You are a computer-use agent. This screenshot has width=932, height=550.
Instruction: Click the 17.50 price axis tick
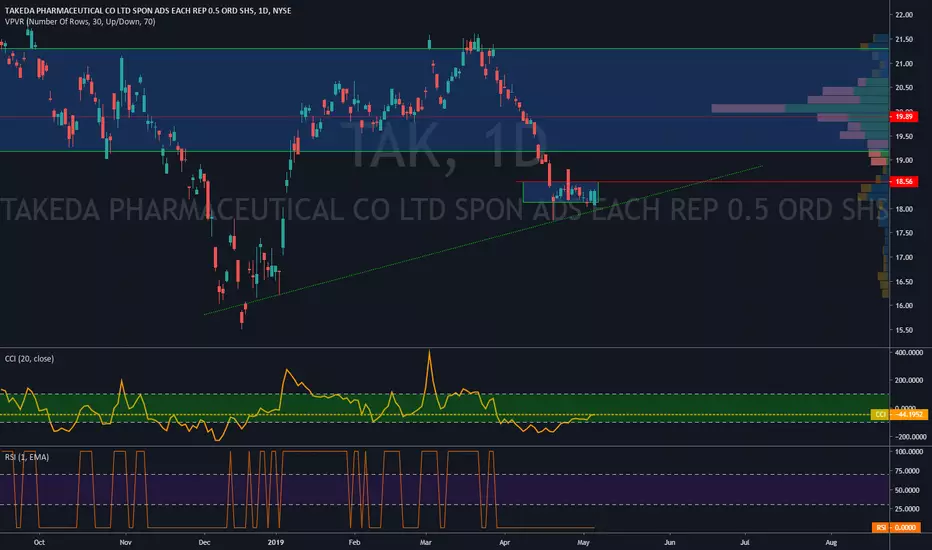(x=904, y=233)
